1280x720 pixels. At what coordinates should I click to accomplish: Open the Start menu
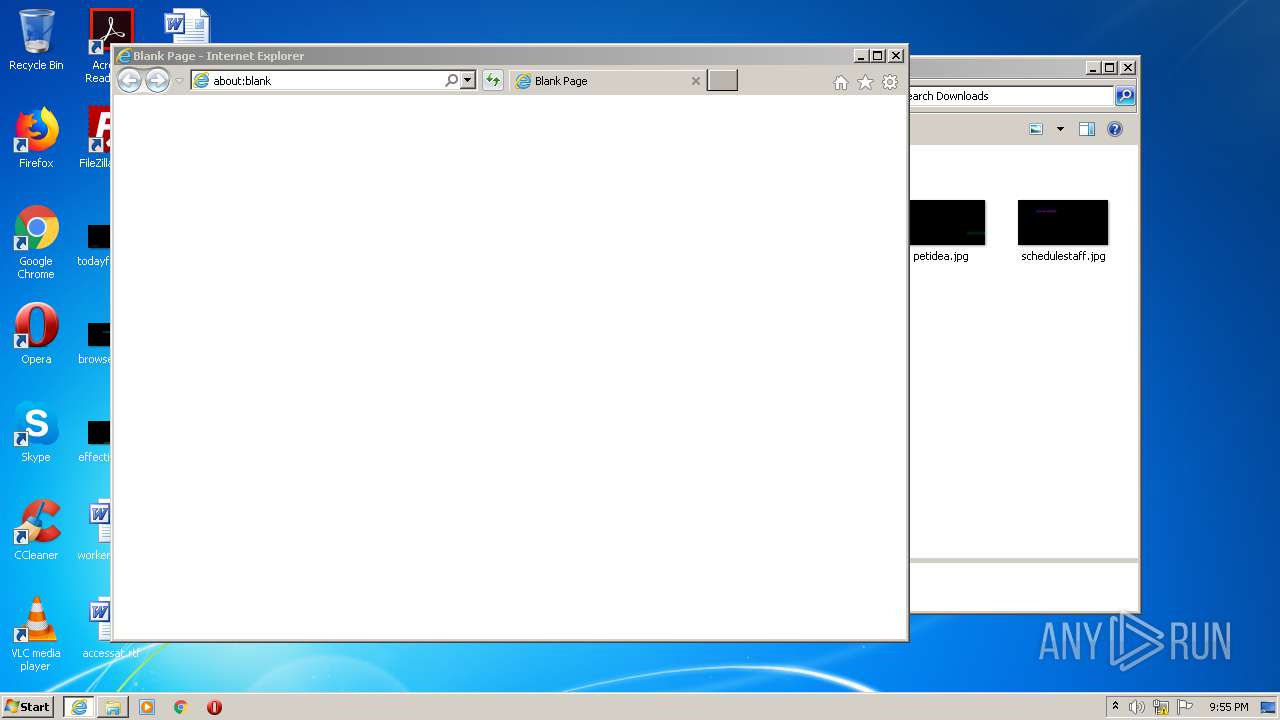point(28,707)
